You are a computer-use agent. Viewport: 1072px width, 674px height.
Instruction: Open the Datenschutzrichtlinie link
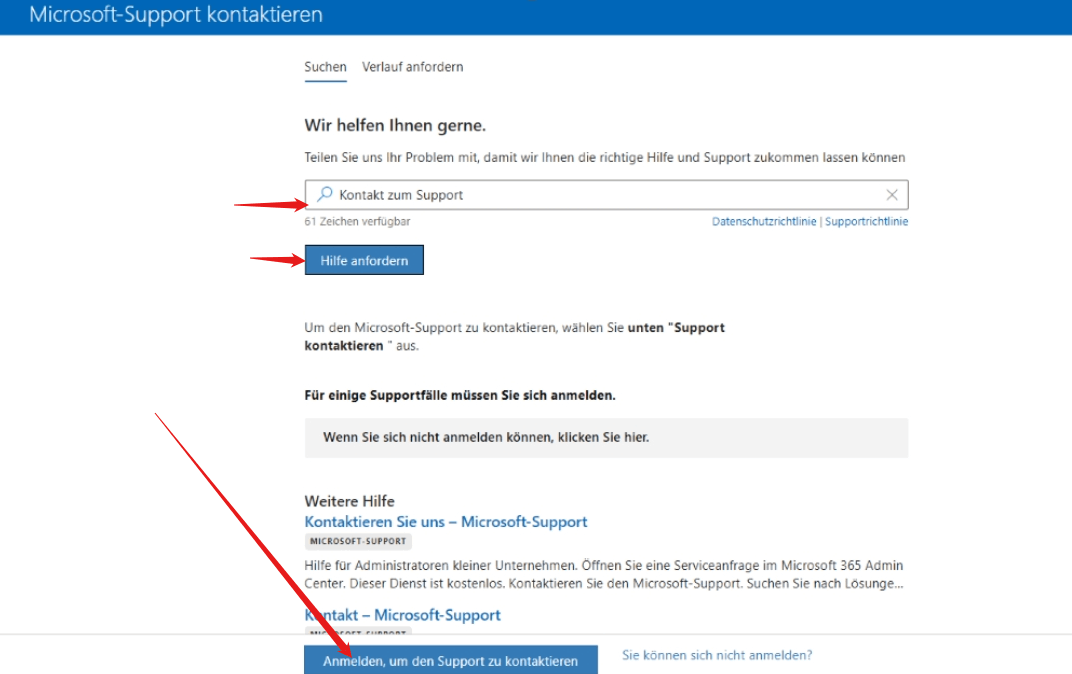coord(764,221)
